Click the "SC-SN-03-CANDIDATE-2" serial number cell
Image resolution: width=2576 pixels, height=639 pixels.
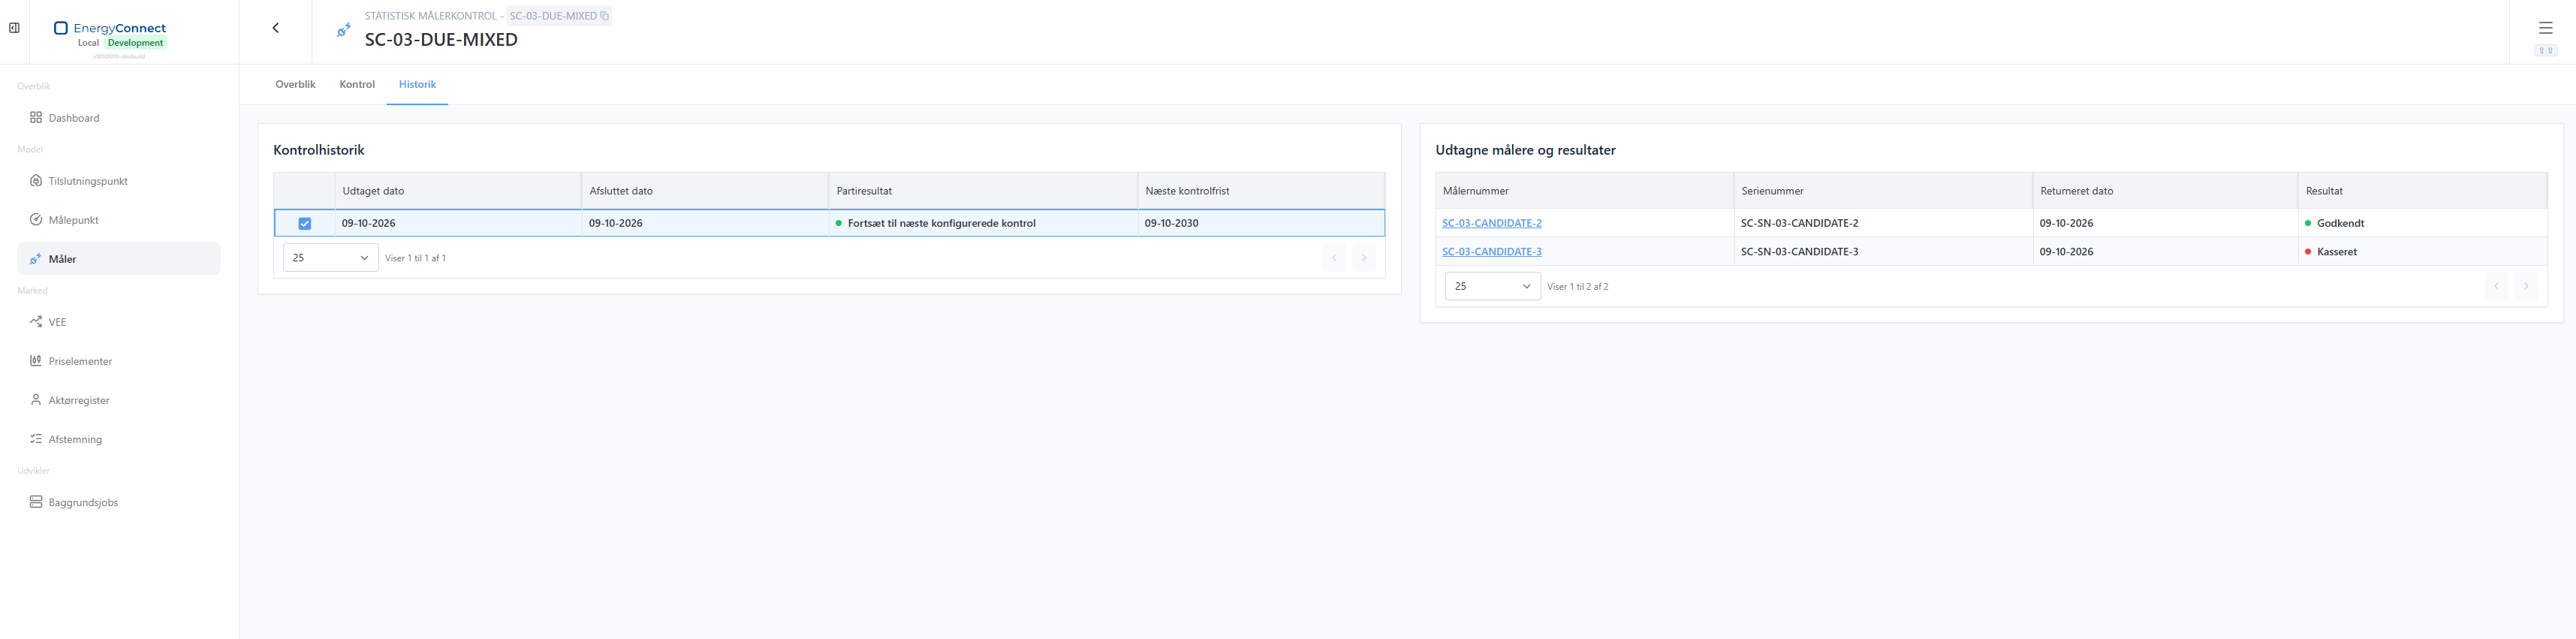pyautogui.click(x=1883, y=223)
